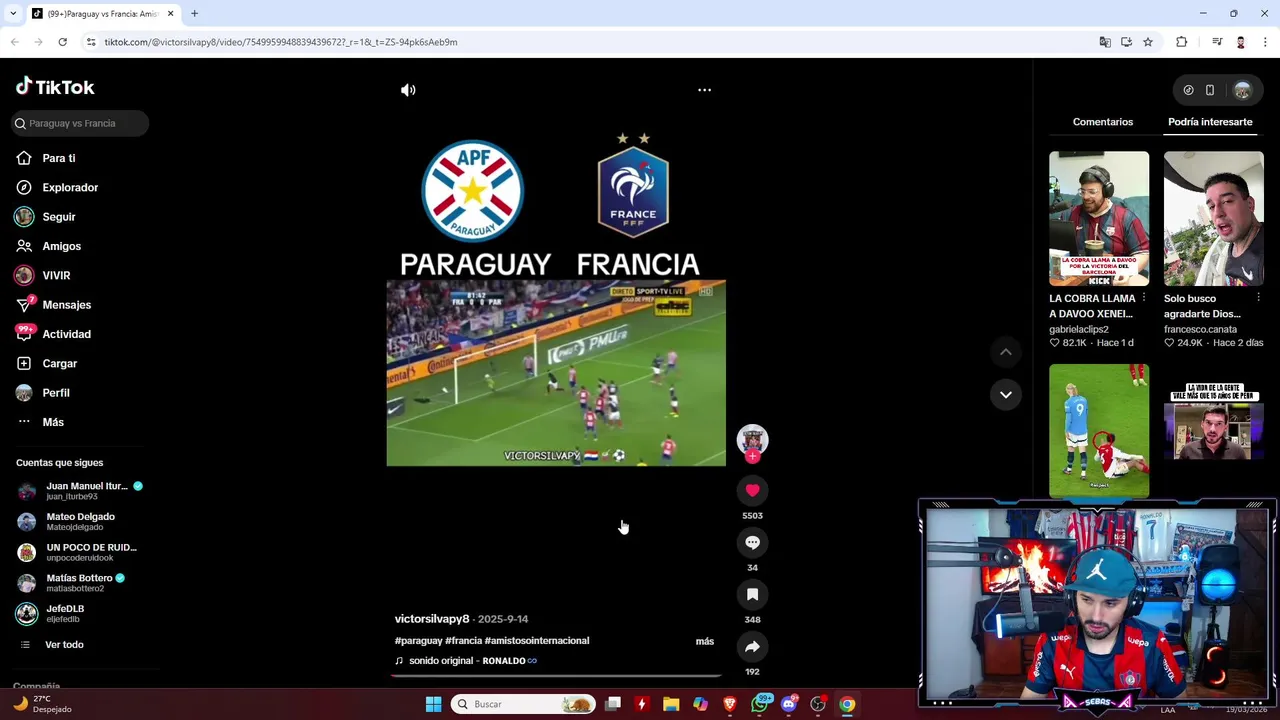Image resolution: width=1280 pixels, height=720 pixels.
Task: Open the Windows Start menu
Action: tap(433, 704)
